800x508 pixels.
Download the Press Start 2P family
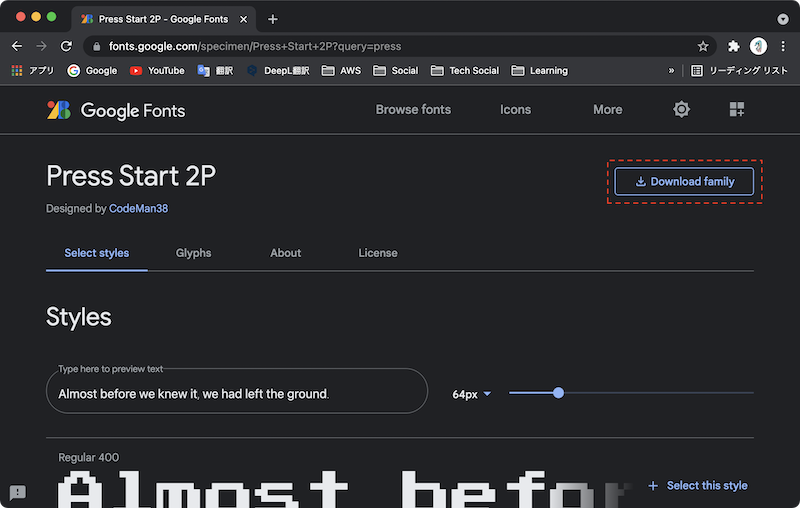point(684,182)
